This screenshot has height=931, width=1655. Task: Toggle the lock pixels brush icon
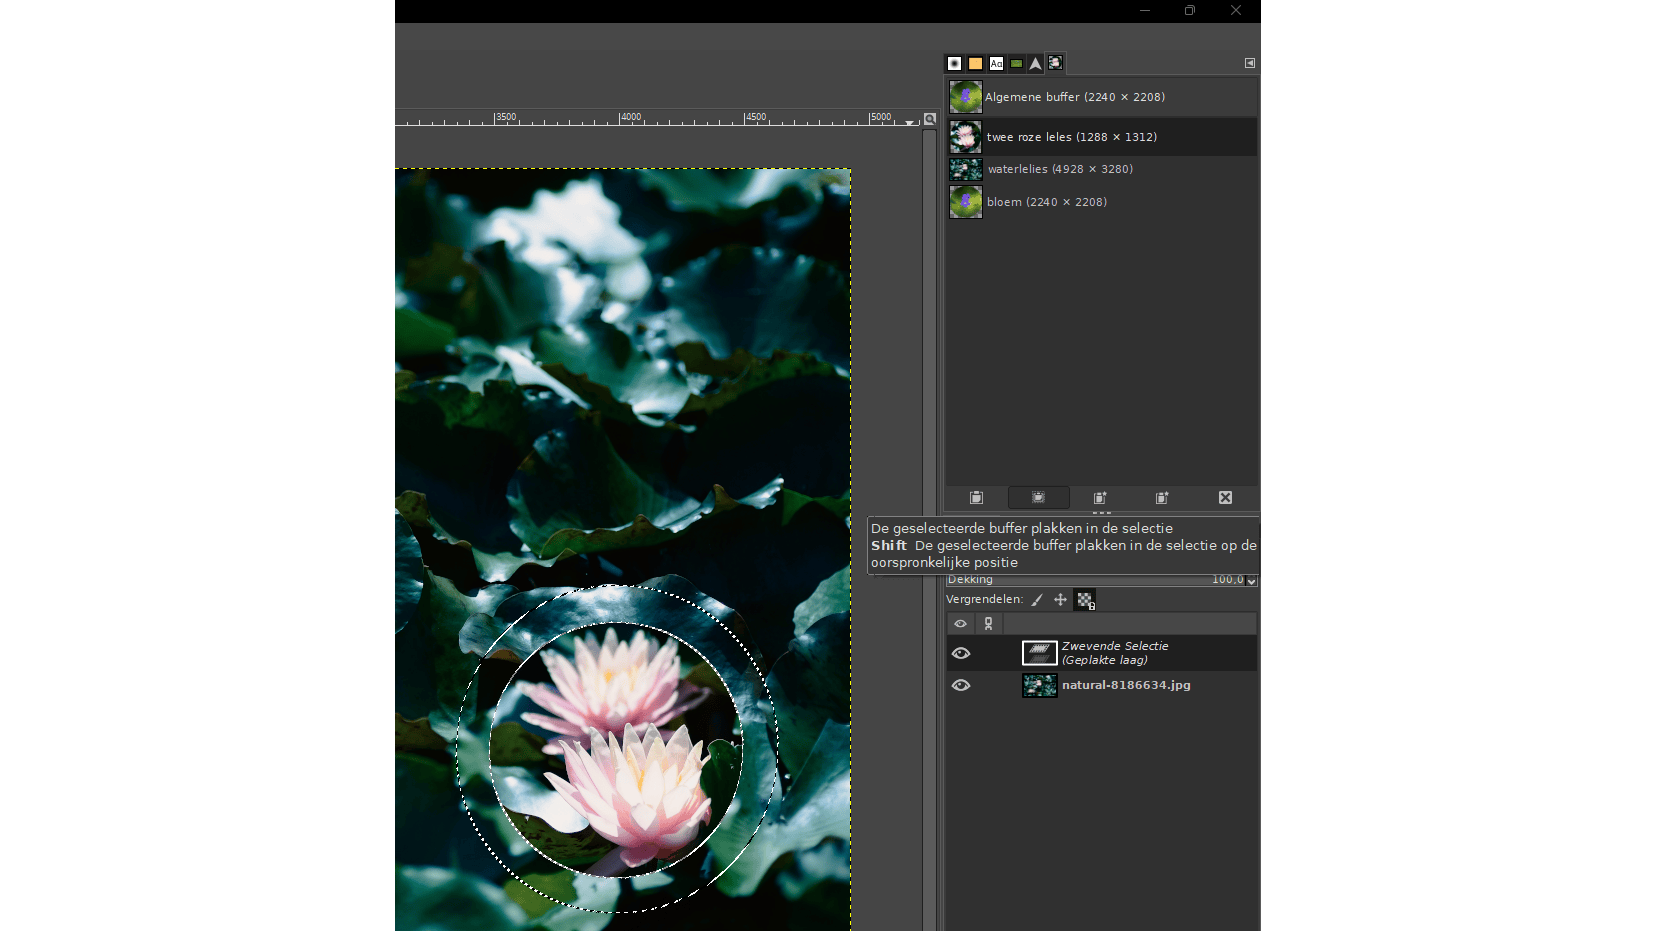(1037, 600)
